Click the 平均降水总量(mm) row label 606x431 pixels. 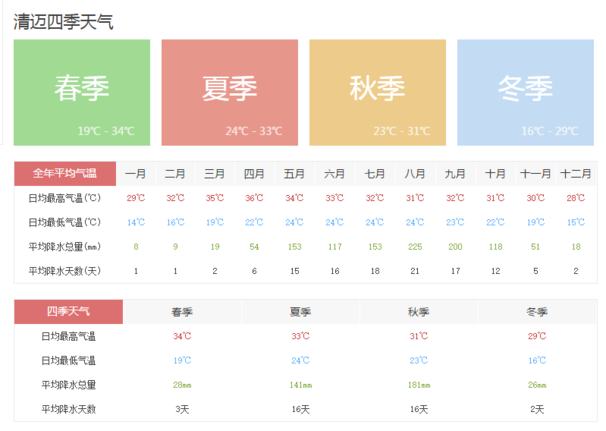65,247
